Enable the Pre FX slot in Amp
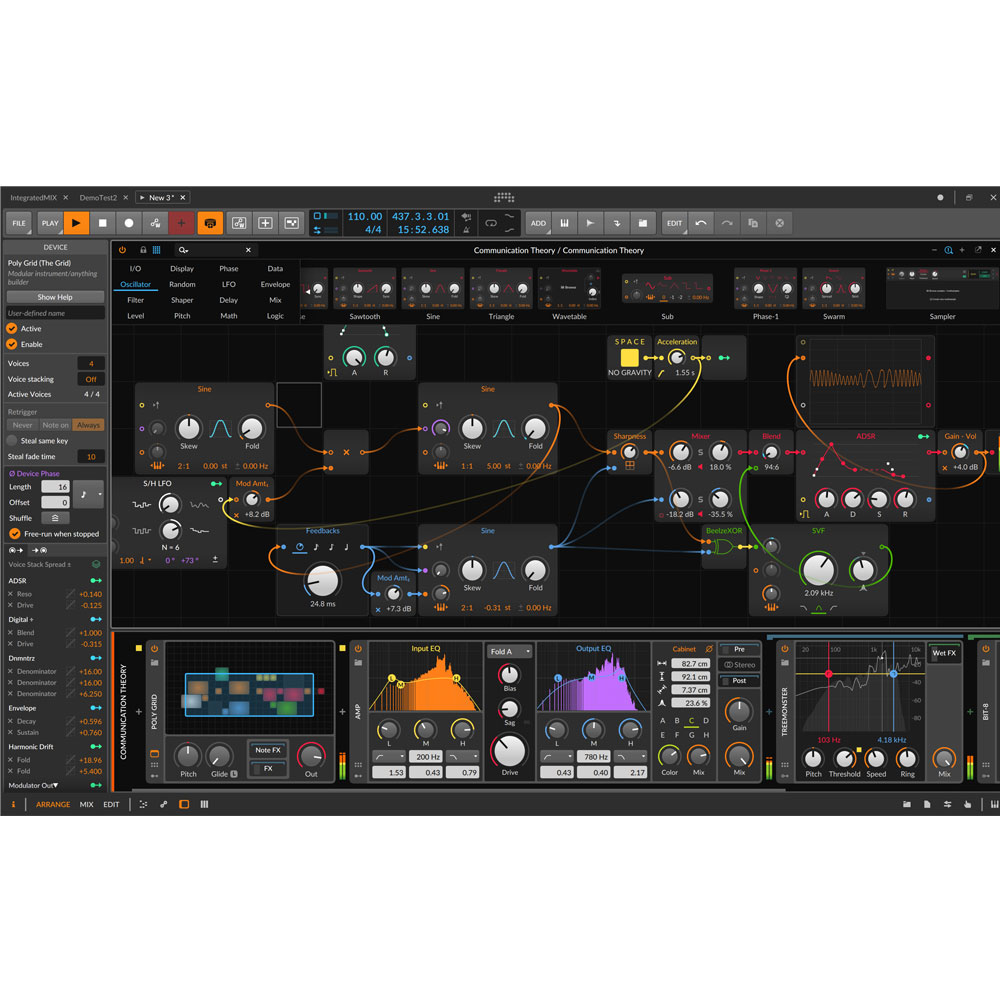Viewport: 1000px width, 1000px height. pyautogui.click(x=739, y=649)
